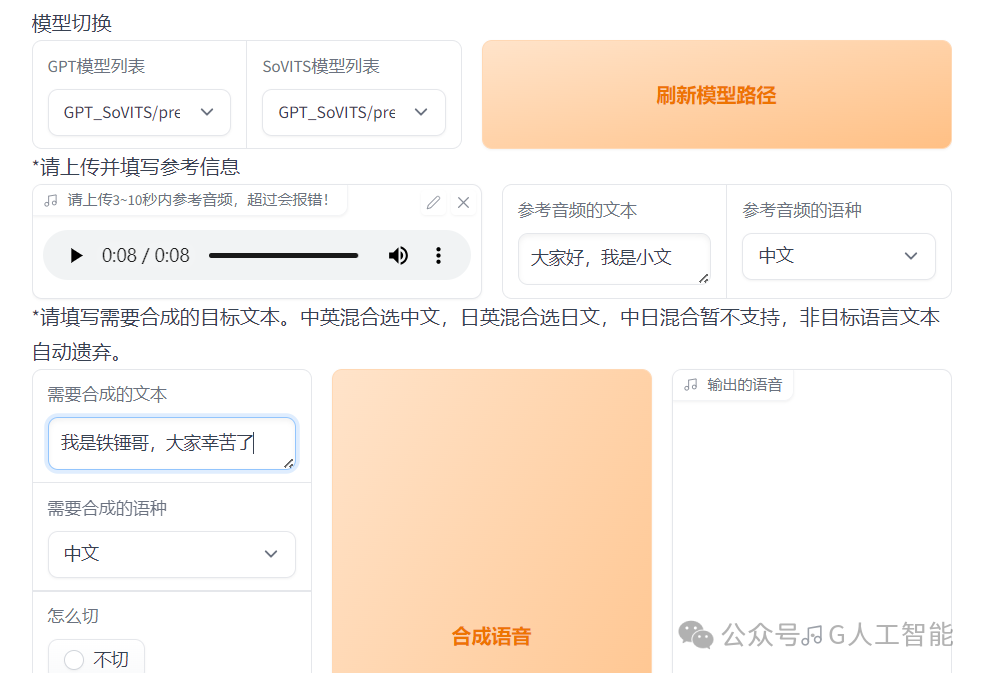
Task: Expand the 参考音频的语种 dropdown
Action: (838, 256)
